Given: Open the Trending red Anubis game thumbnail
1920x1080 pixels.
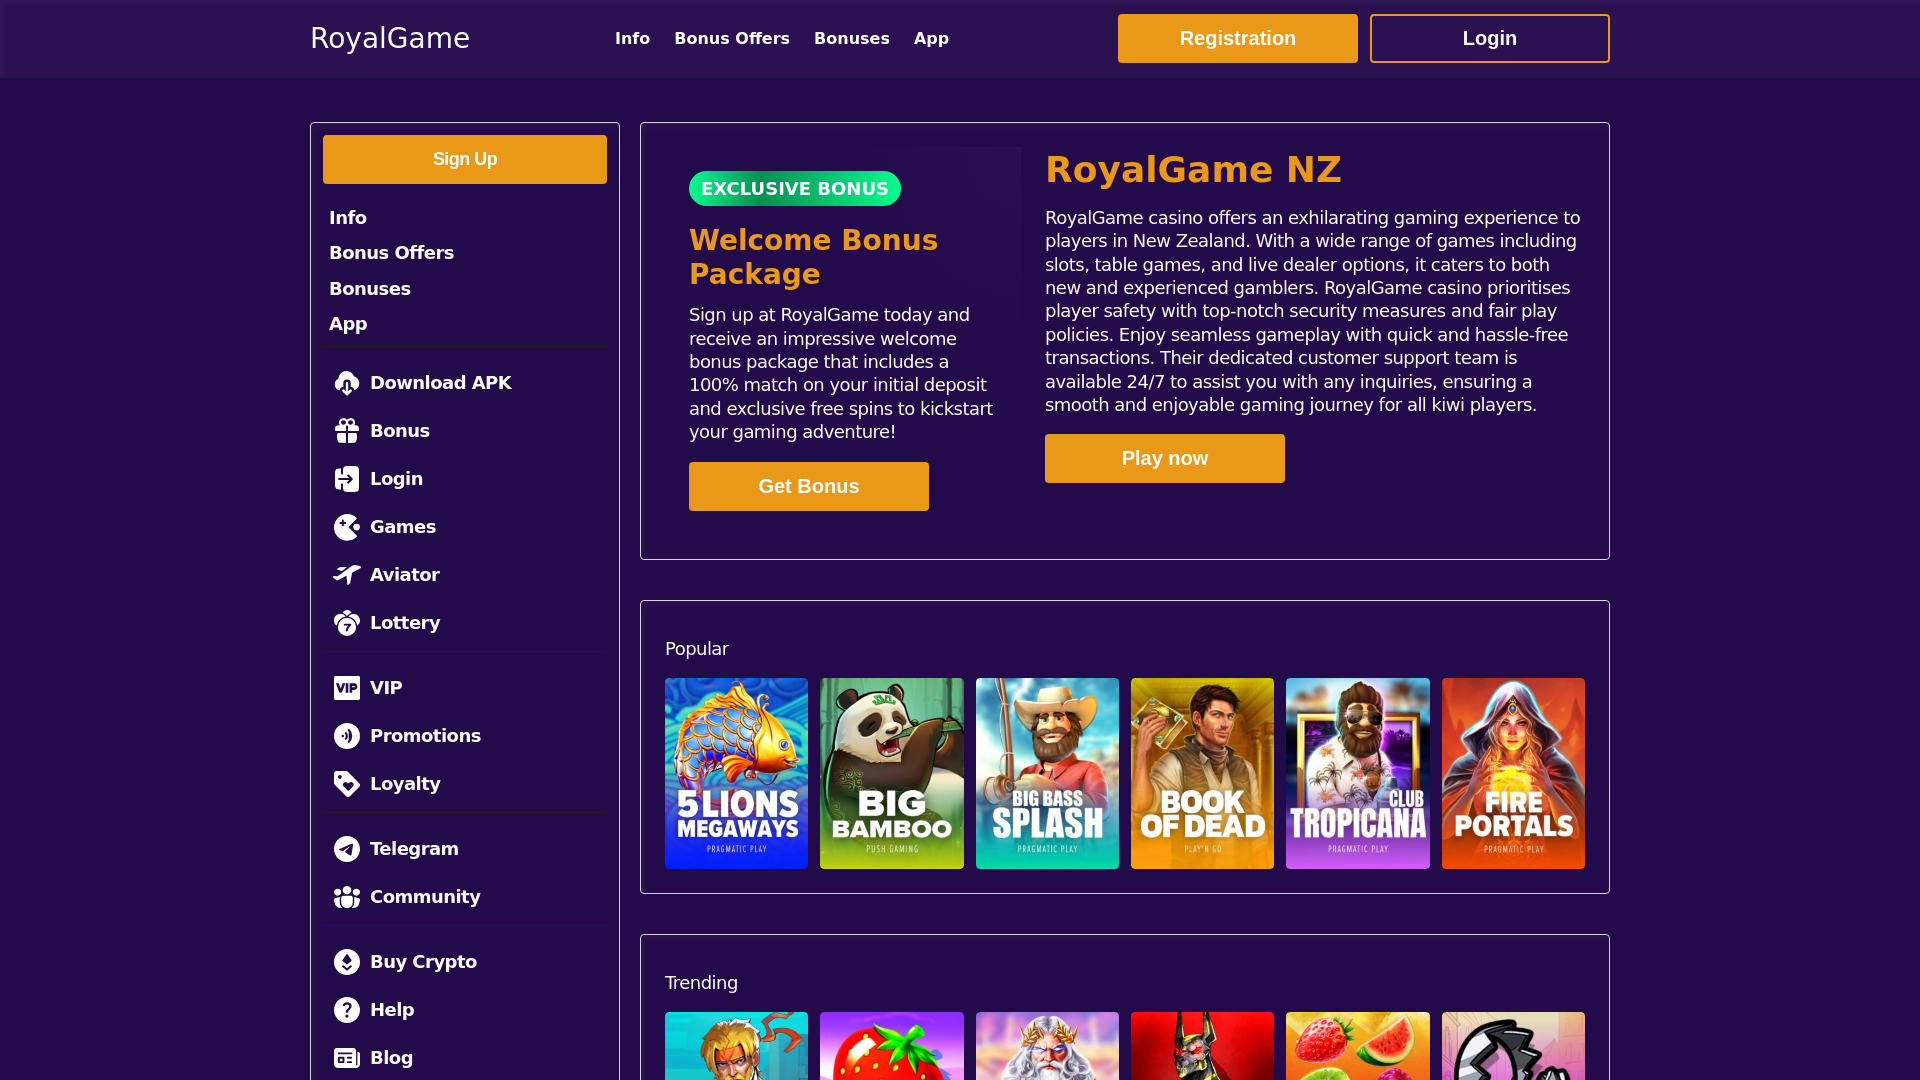Looking at the screenshot, I should click(x=1202, y=1046).
